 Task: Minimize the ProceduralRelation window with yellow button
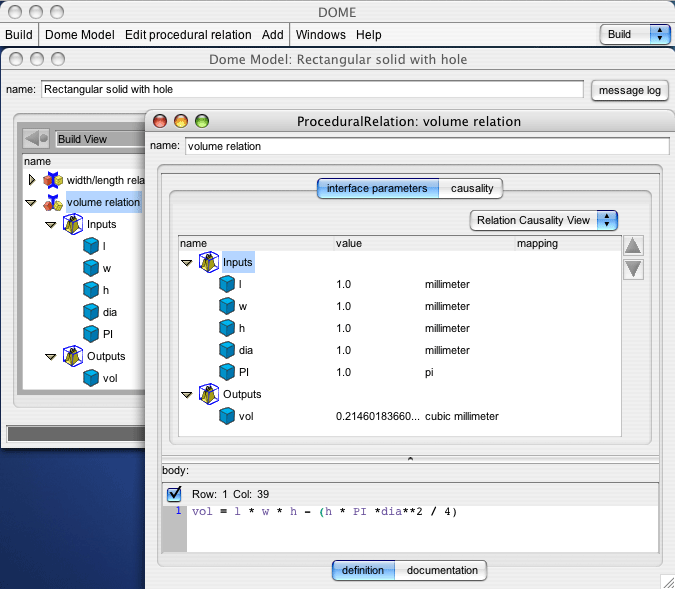(181, 121)
